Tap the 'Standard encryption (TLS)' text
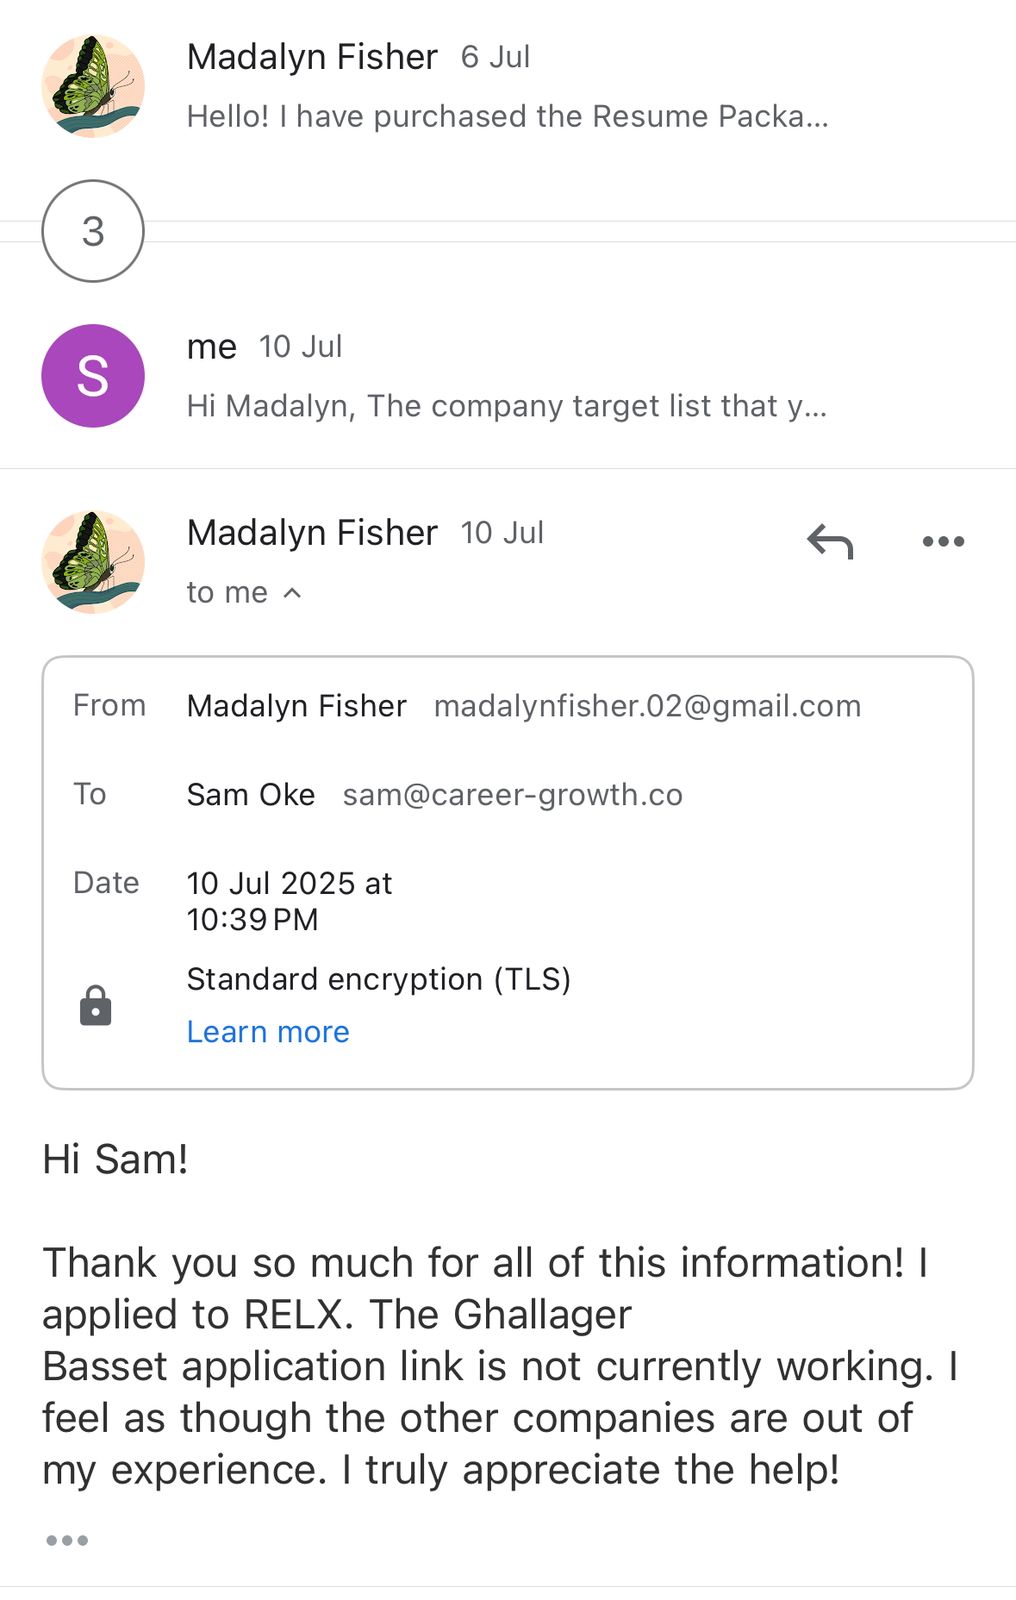The image size is (1016, 1600). click(x=378, y=979)
